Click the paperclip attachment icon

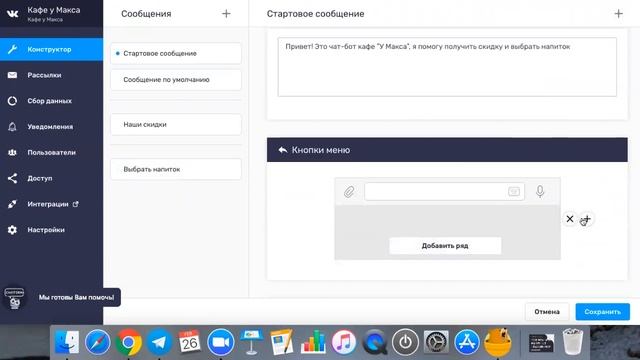(349, 192)
